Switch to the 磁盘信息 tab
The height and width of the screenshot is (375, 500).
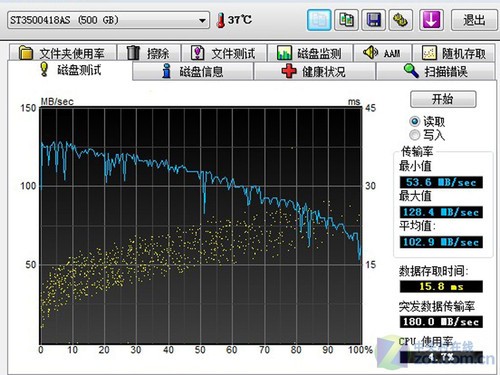(193, 71)
